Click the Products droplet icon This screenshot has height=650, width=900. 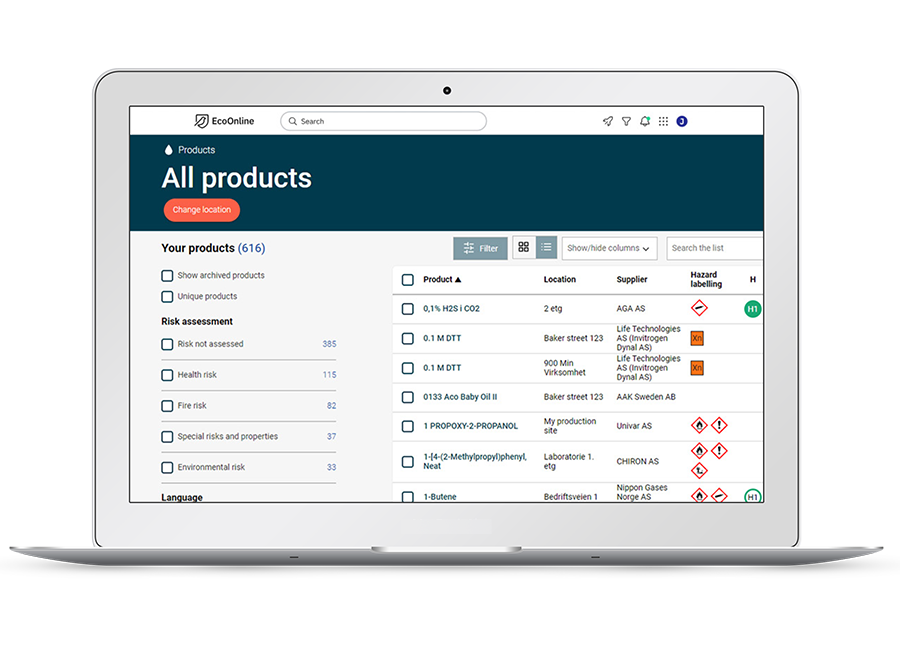point(168,150)
